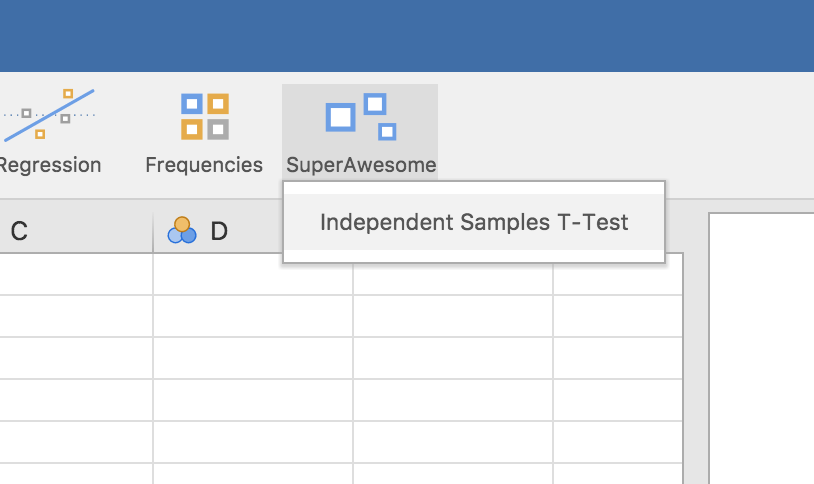The height and width of the screenshot is (484, 814).
Task: Select the third-row cell in the rightmost column
Action: pos(617,358)
